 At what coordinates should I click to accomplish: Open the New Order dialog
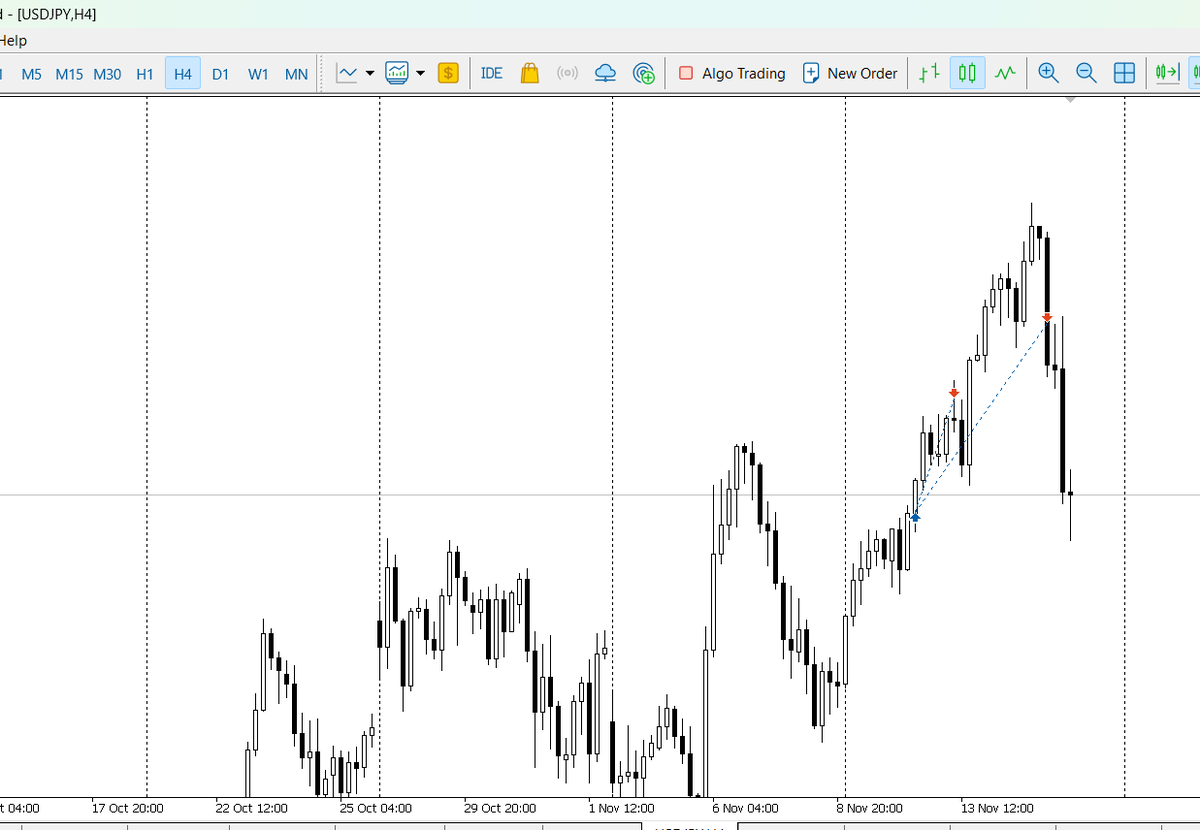pos(850,73)
